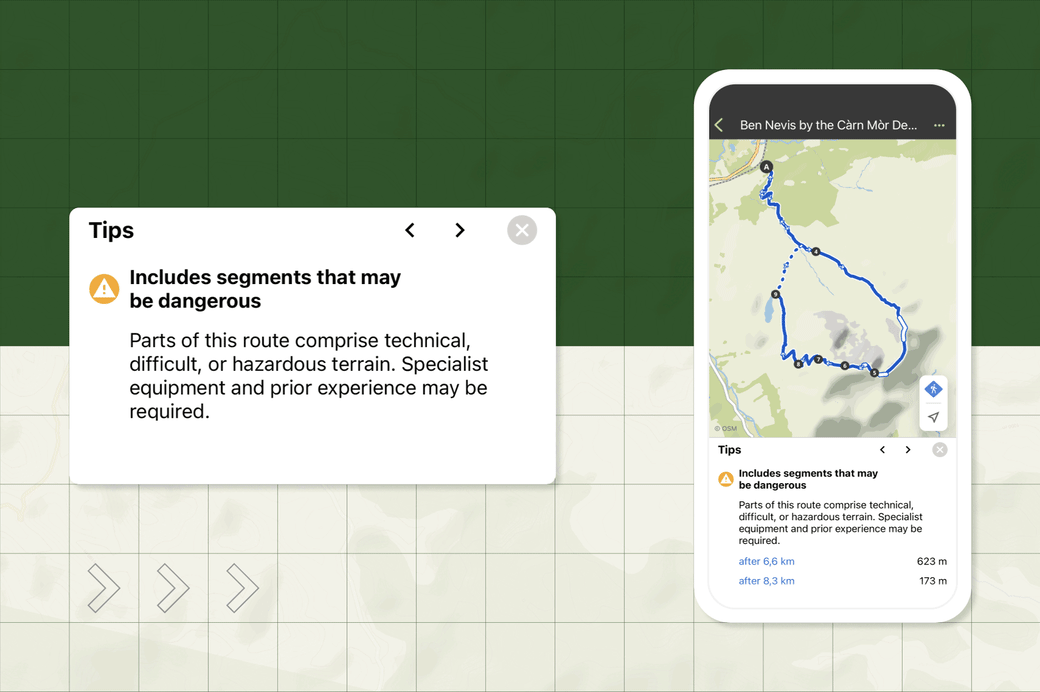Open the 'after 8,3 km' segment link

pos(766,581)
